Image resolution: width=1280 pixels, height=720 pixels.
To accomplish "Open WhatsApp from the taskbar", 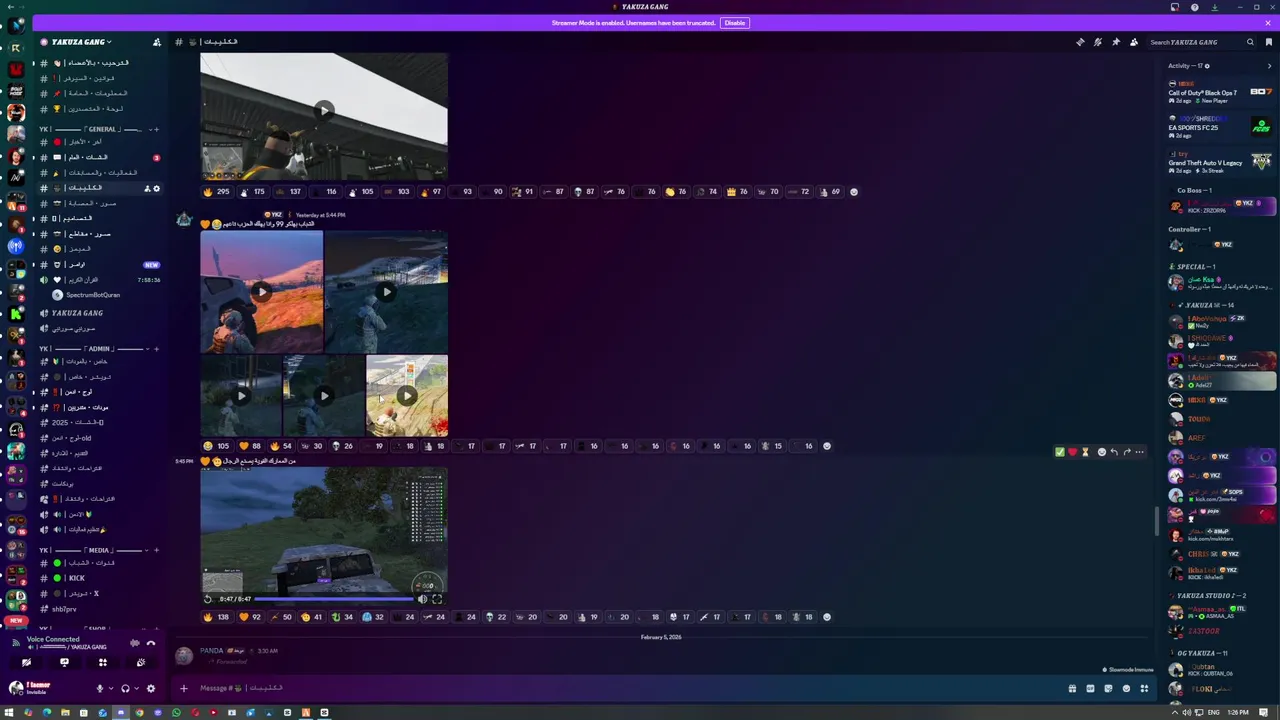I will [176, 713].
